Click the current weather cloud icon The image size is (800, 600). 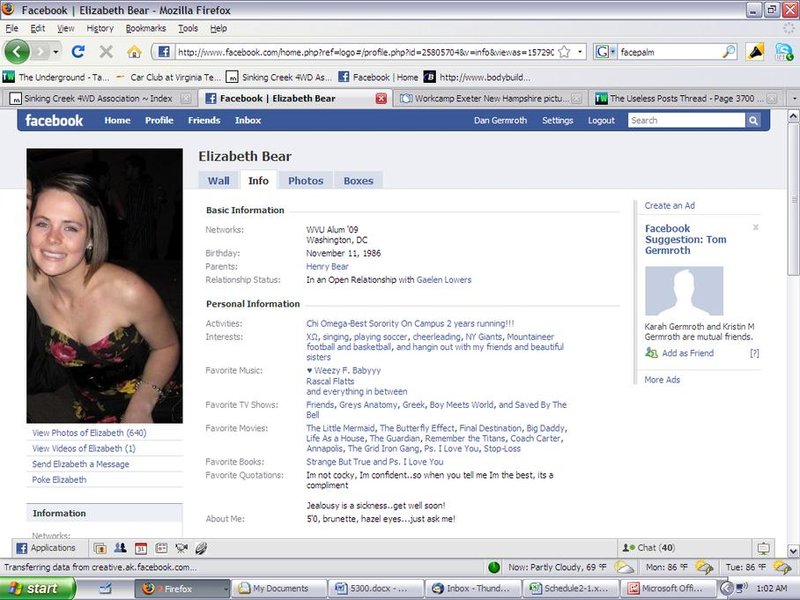(x=623, y=567)
